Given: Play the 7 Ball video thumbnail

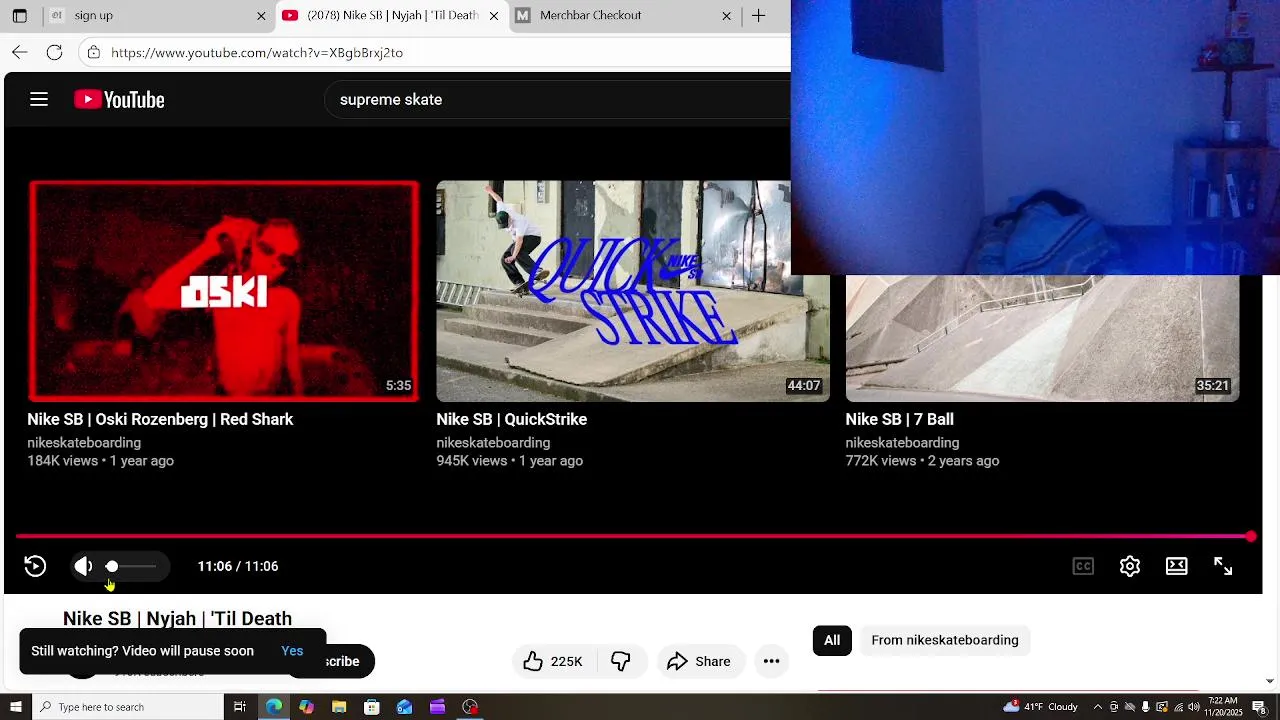Looking at the screenshot, I should coord(1042,338).
